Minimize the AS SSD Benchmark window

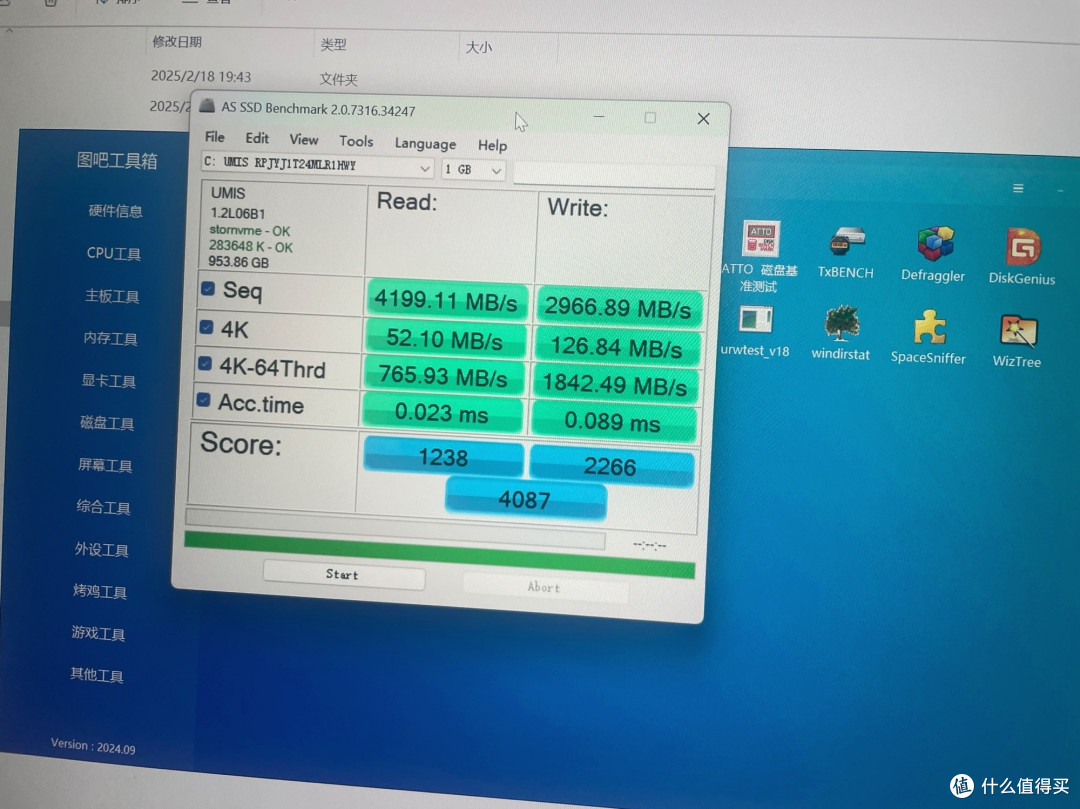(x=599, y=117)
